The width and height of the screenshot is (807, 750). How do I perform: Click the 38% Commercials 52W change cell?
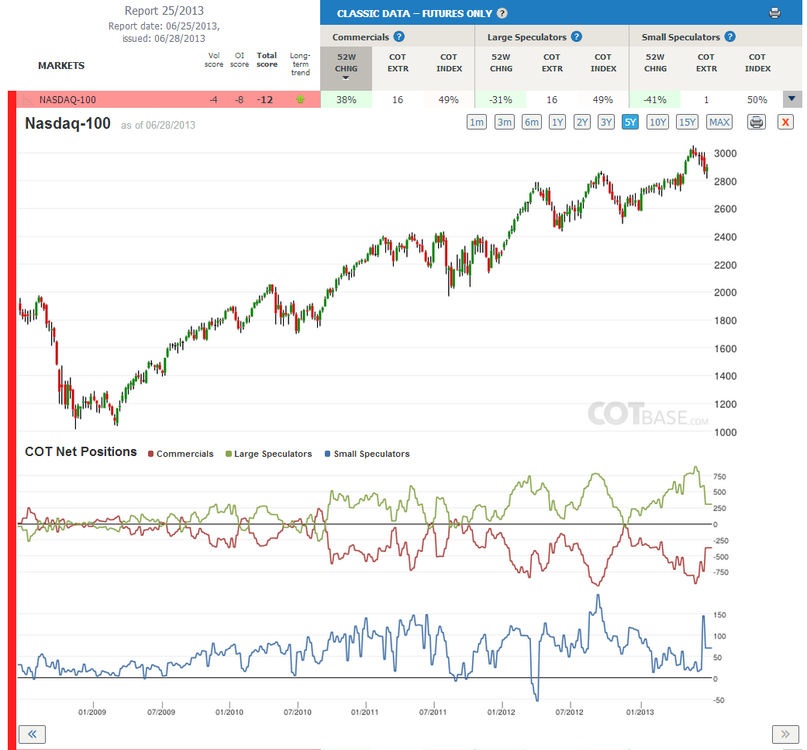click(x=346, y=99)
